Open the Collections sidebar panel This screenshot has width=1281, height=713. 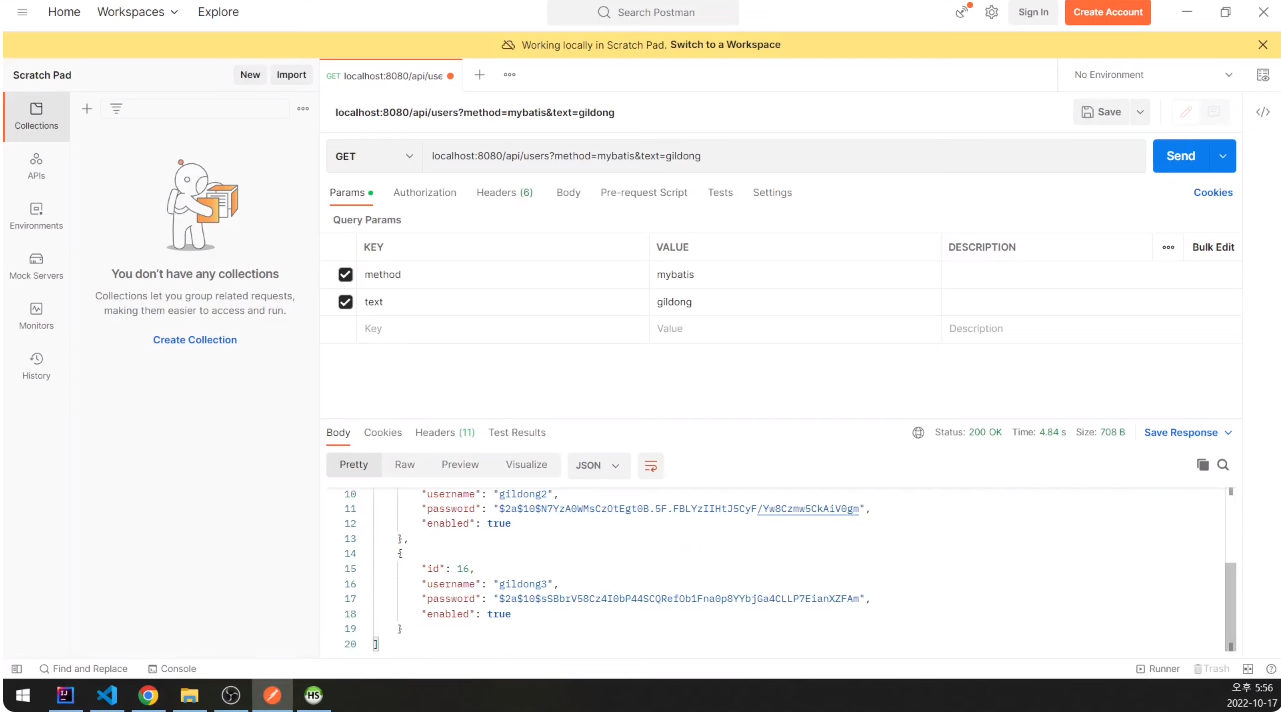click(x=37, y=116)
